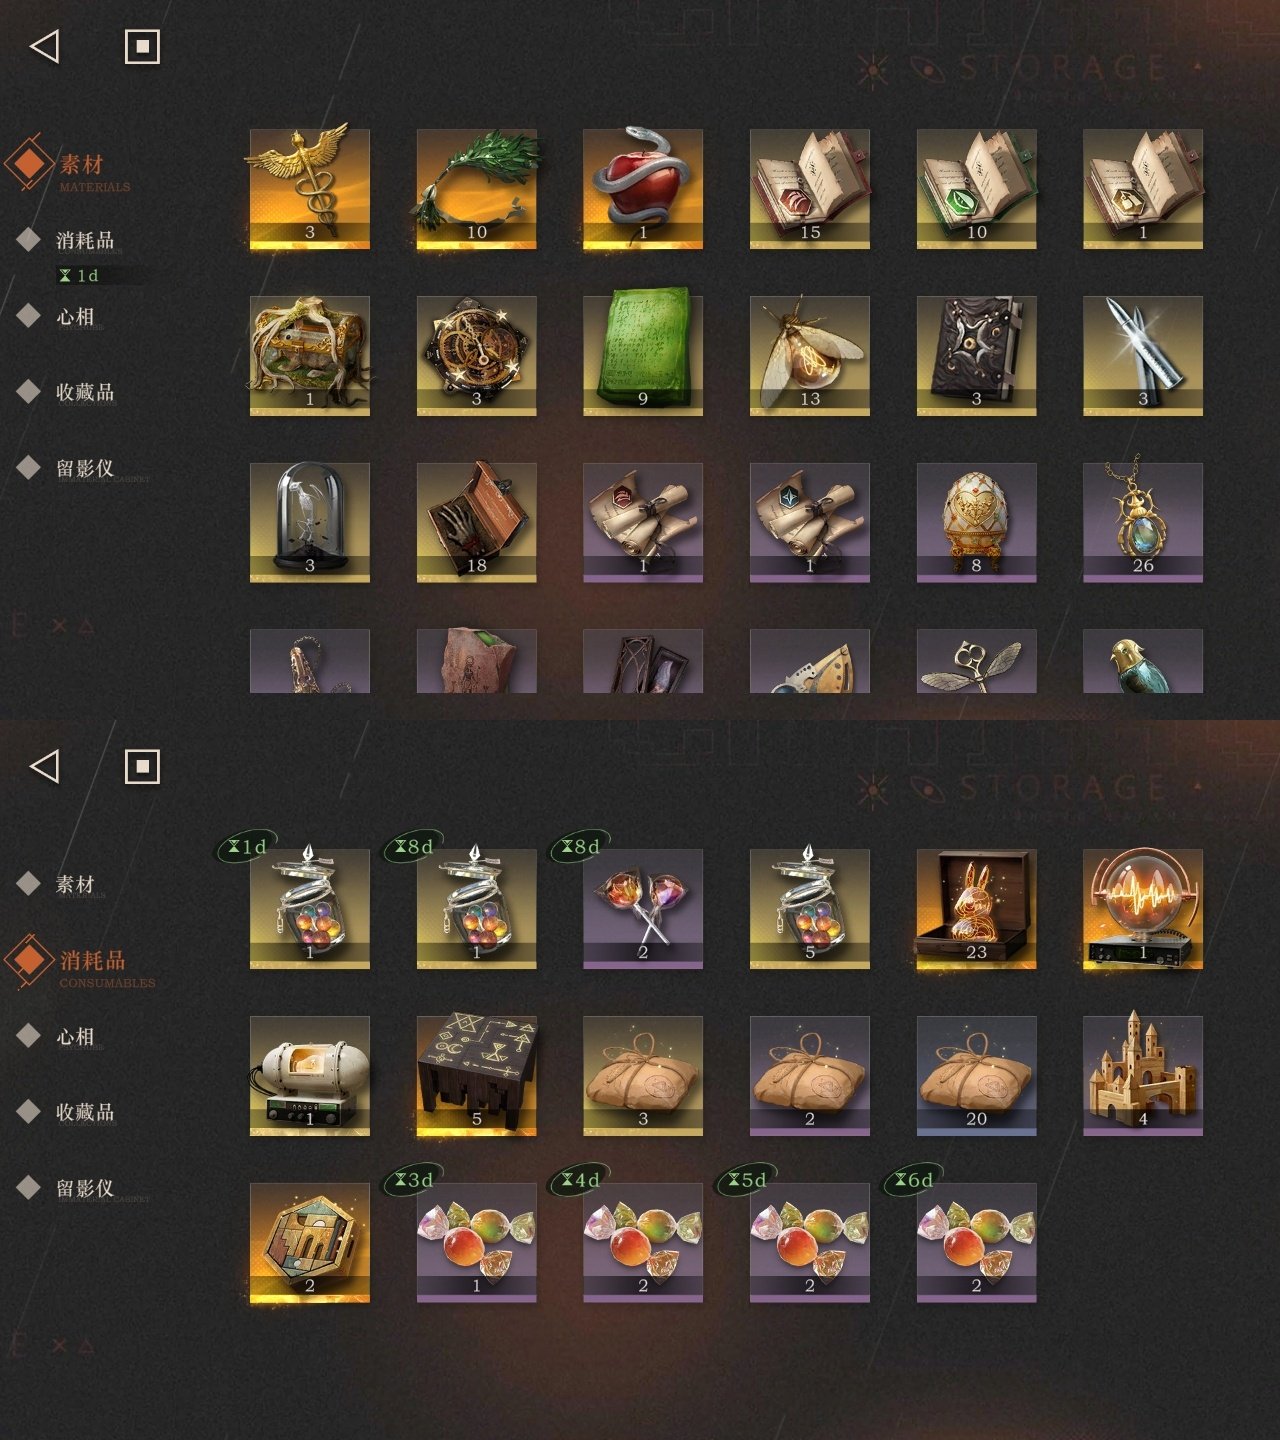1280x1440 pixels.
Task: Choose the sand castle consumable
Action: click(x=1143, y=1076)
